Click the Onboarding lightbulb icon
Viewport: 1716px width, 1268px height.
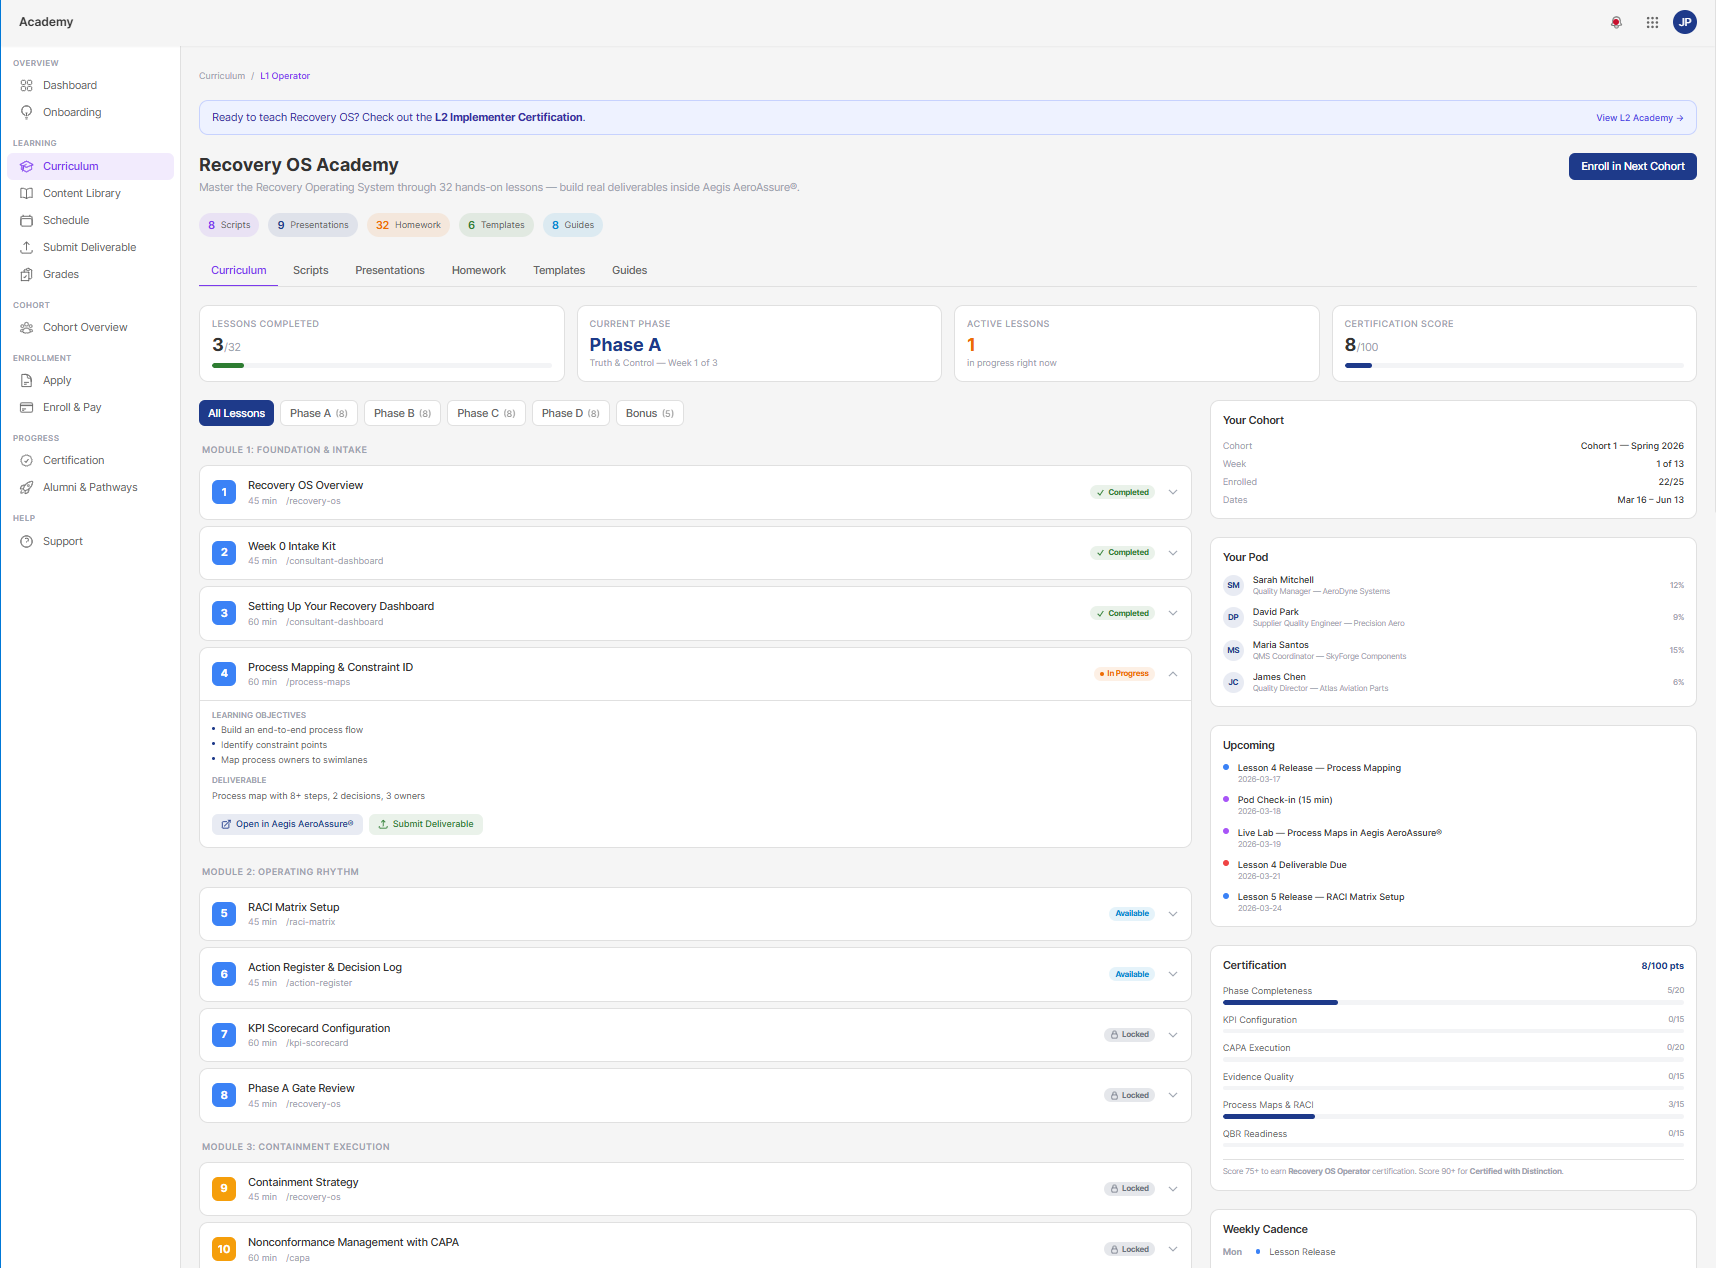27,113
